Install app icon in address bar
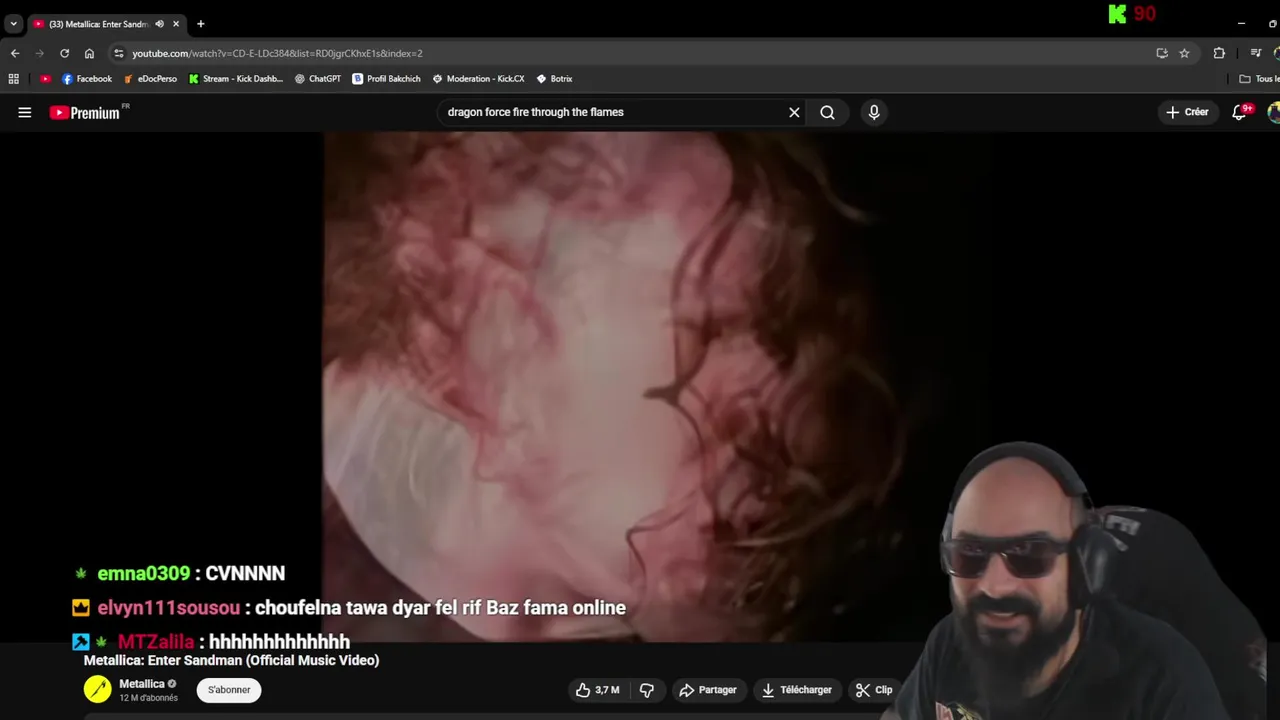Viewport: 1280px width, 720px height. 1162,53
